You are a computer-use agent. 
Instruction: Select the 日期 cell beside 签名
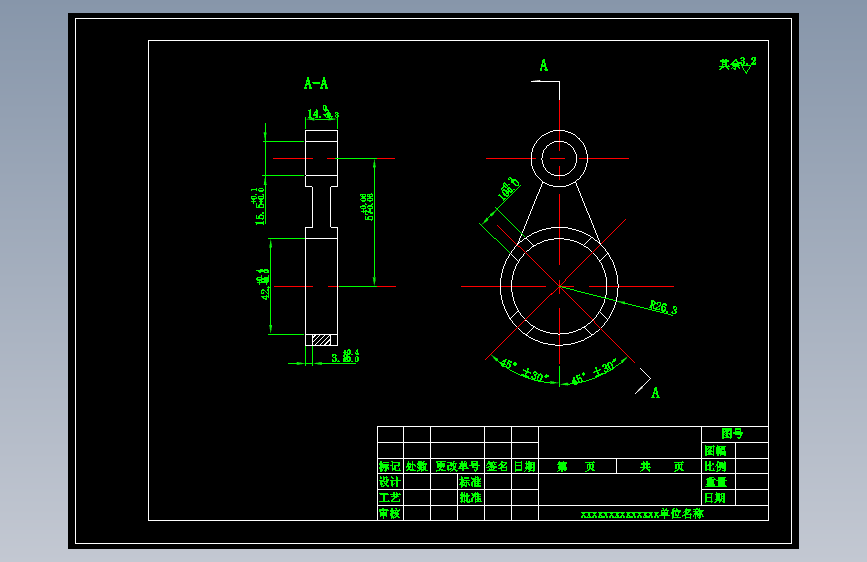pos(525,466)
